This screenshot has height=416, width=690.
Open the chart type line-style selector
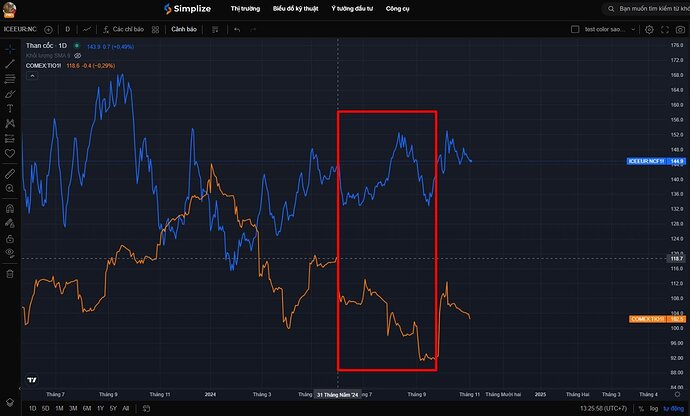click(87, 29)
